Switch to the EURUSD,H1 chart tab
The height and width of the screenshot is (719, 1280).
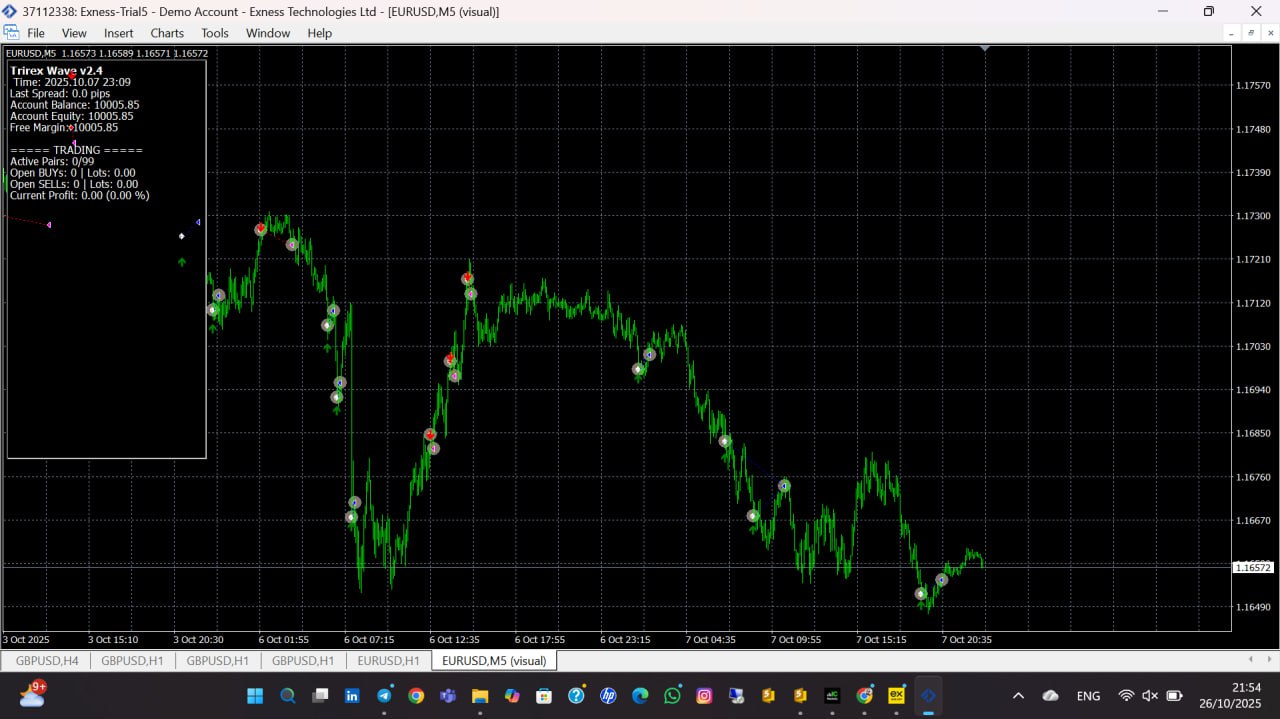click(388, 661)
